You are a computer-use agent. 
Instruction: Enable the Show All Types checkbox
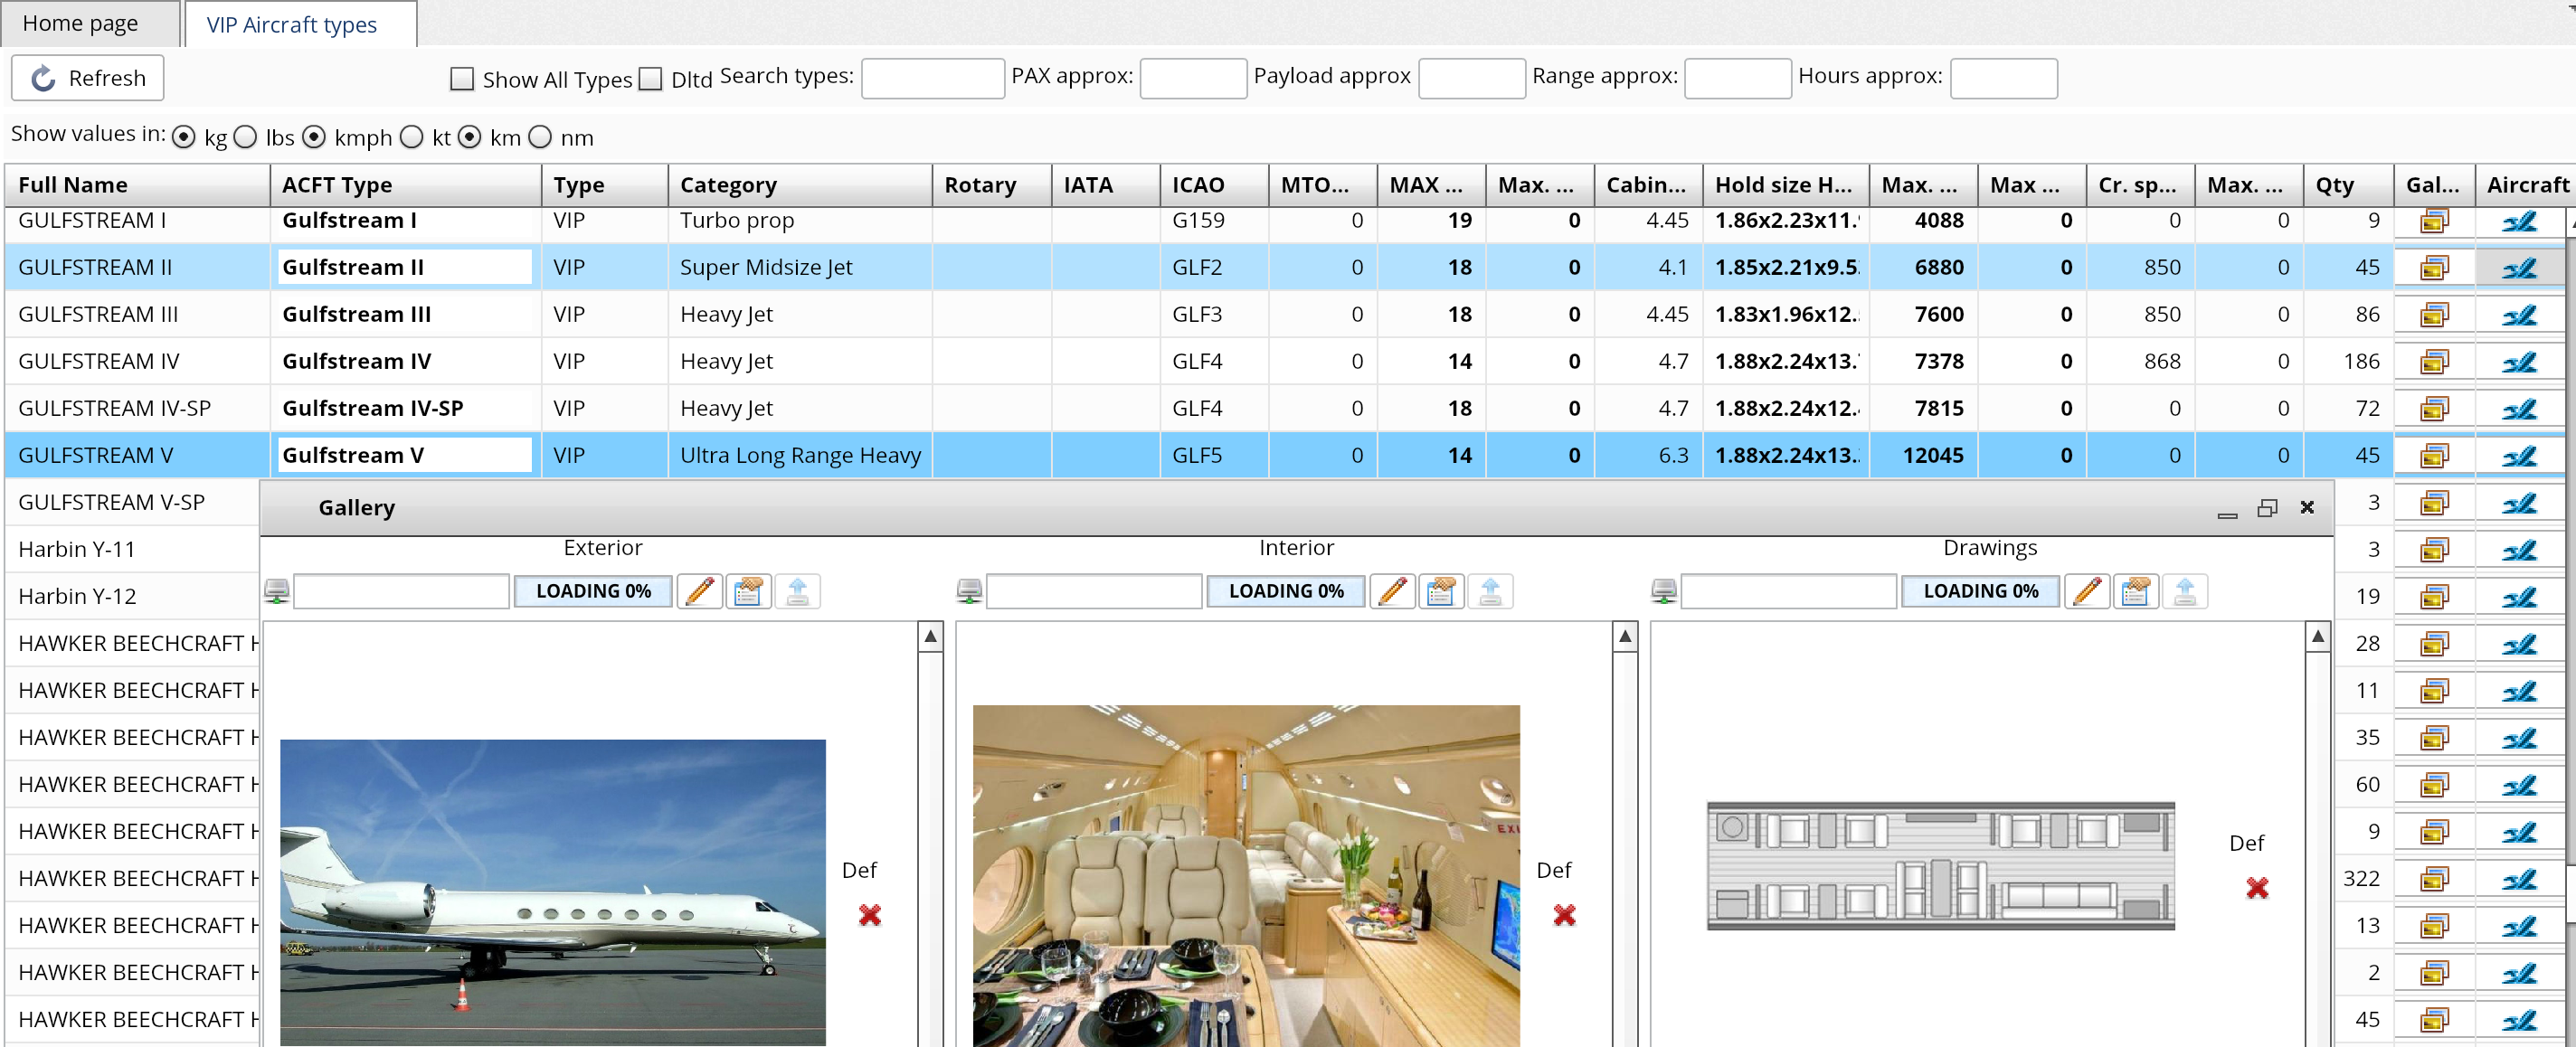462,79
